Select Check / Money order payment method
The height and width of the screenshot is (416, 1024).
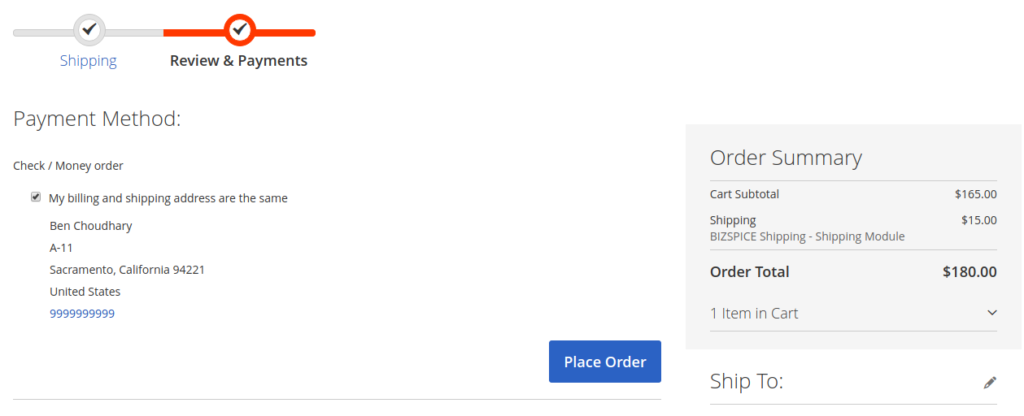[68, 166]
